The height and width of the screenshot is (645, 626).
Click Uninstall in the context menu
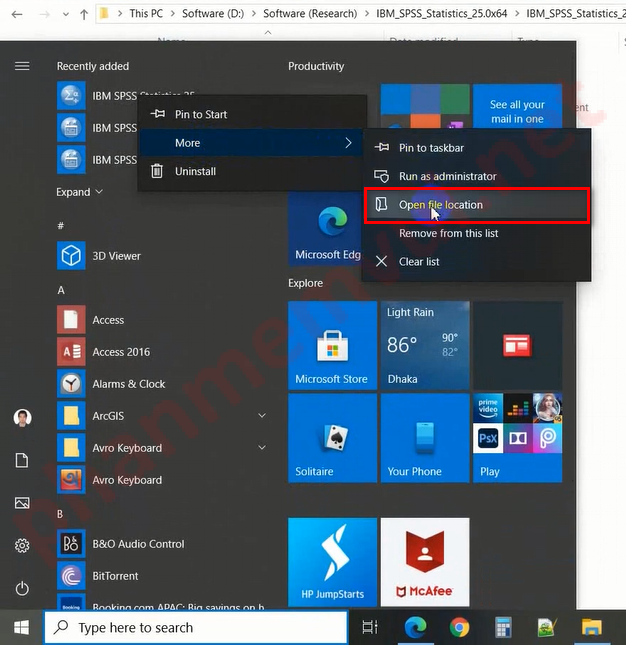(195, 172)
